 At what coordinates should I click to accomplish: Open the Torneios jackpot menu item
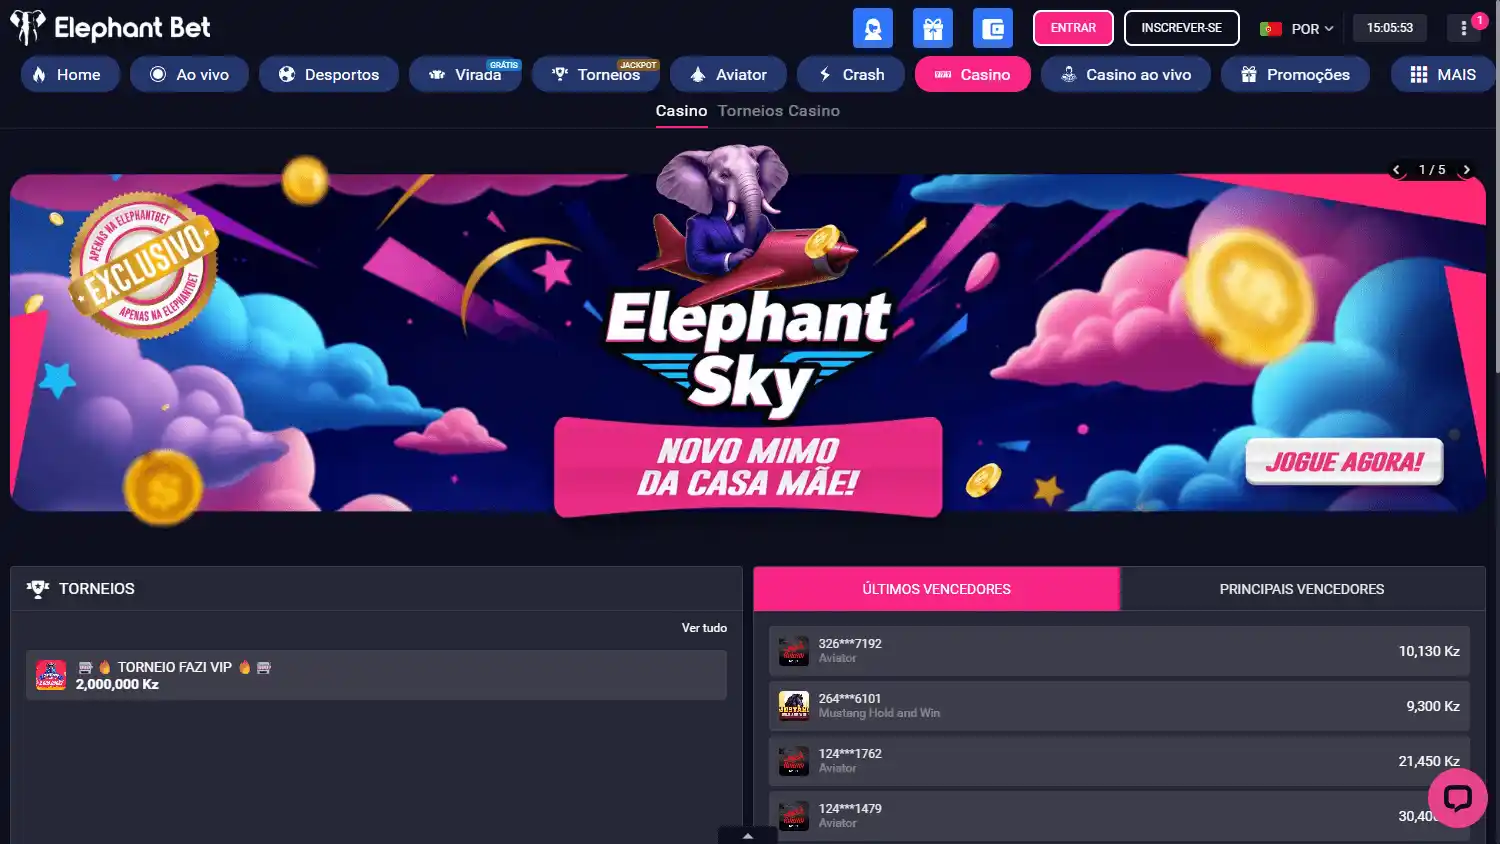(596, 74)
